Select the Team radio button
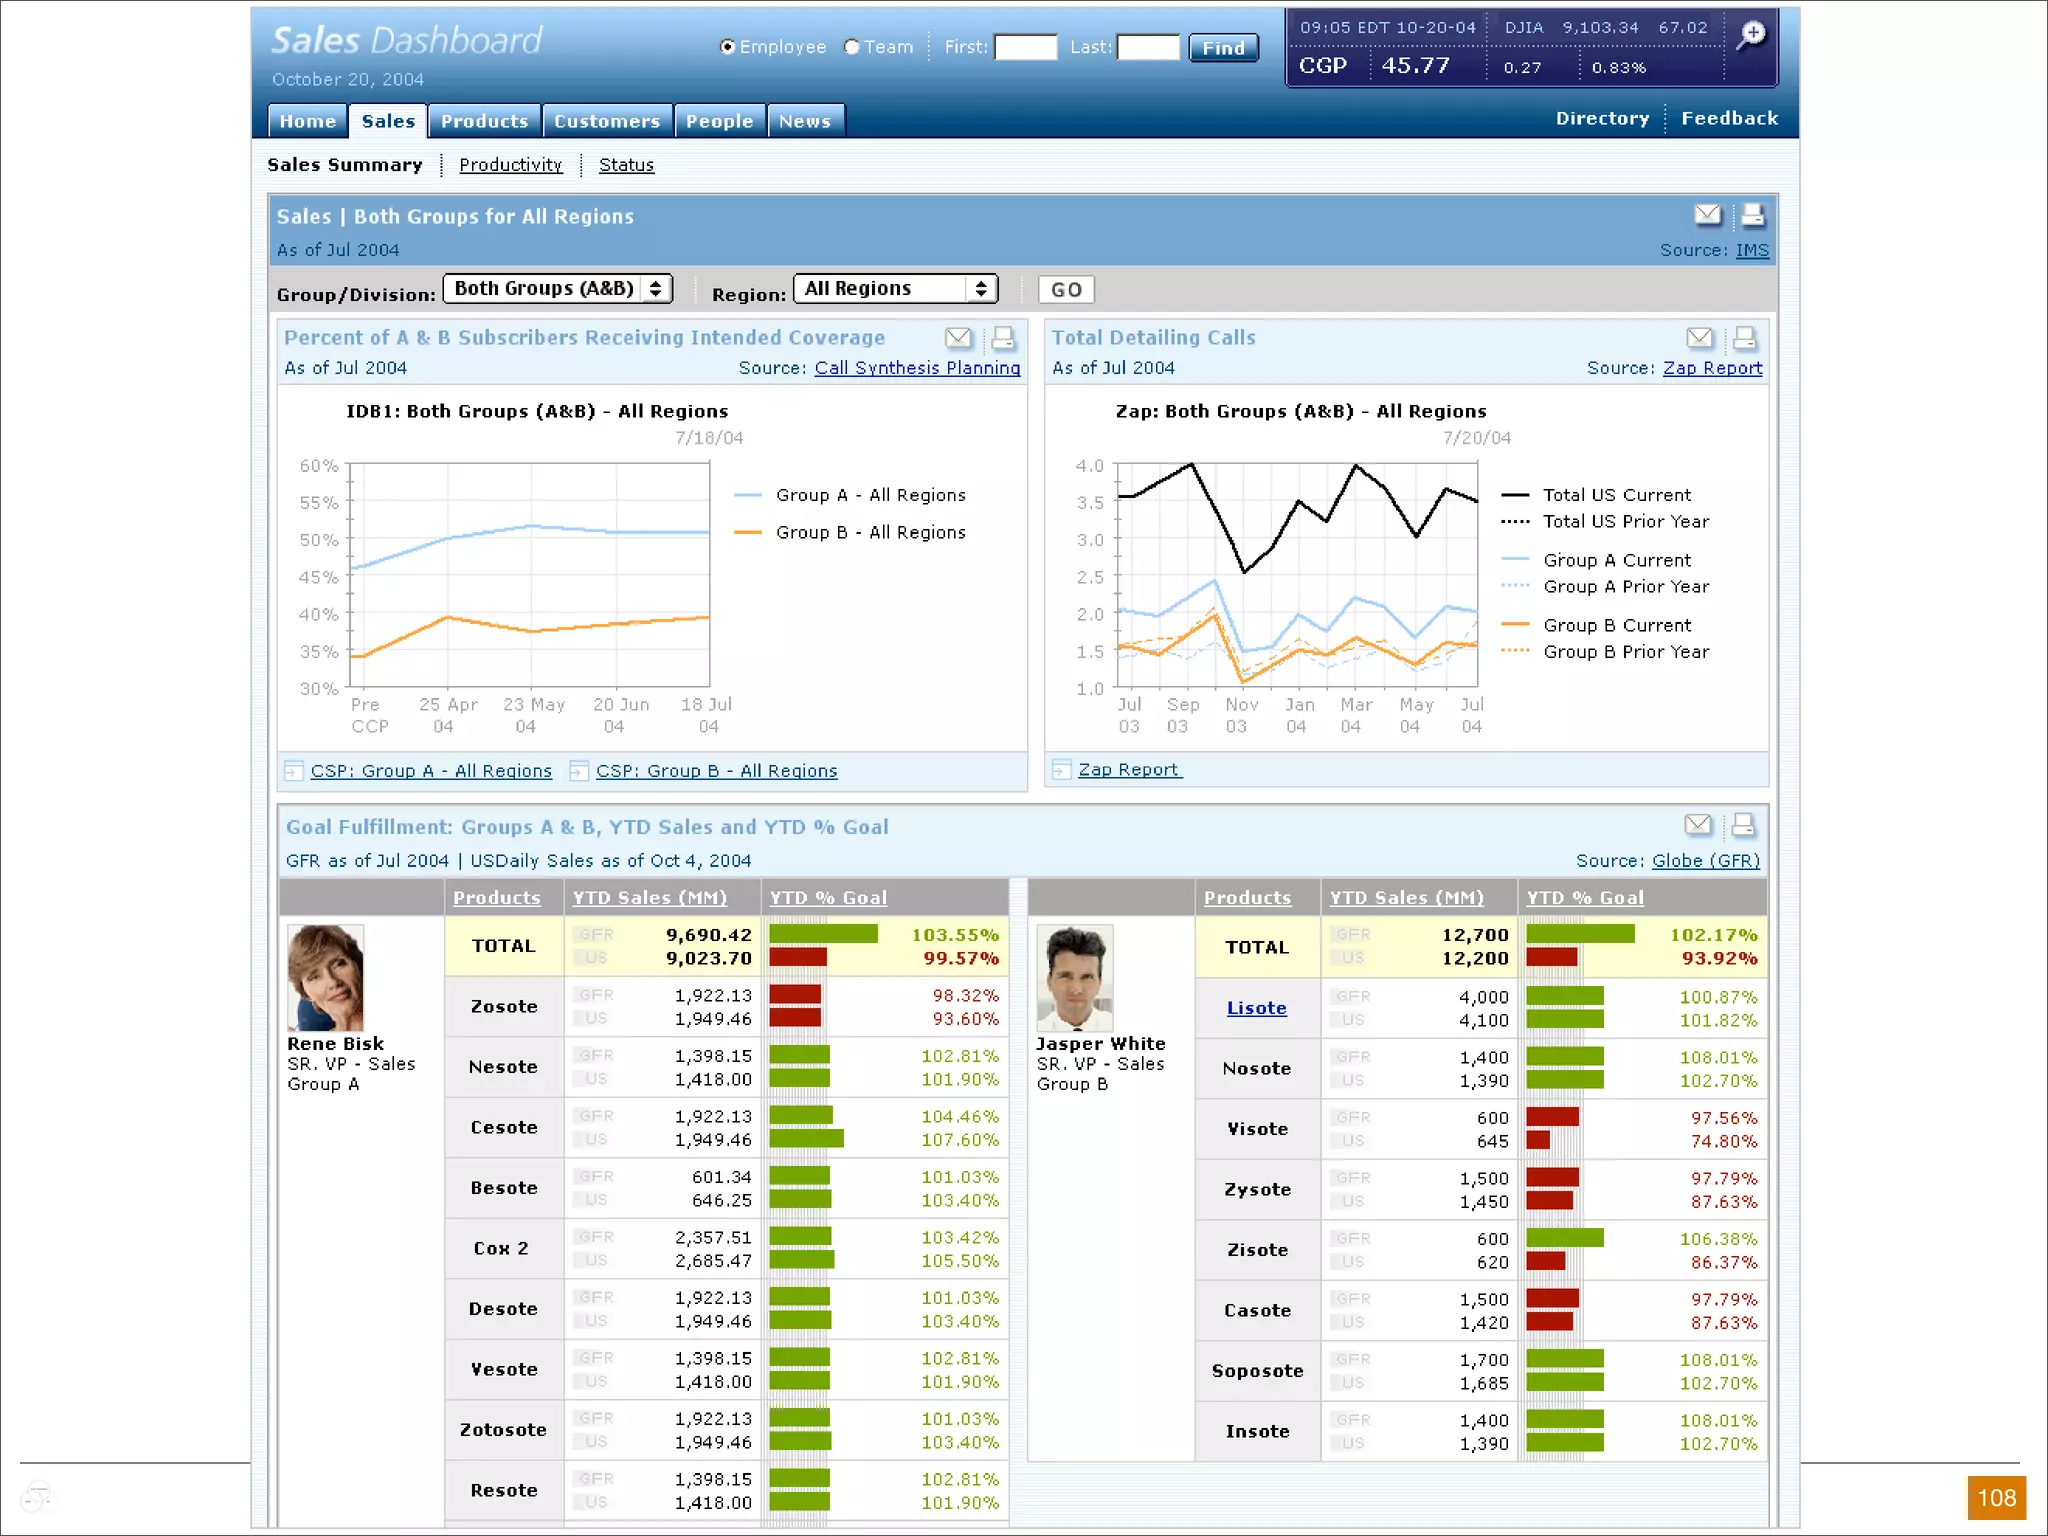 (852, 47)
